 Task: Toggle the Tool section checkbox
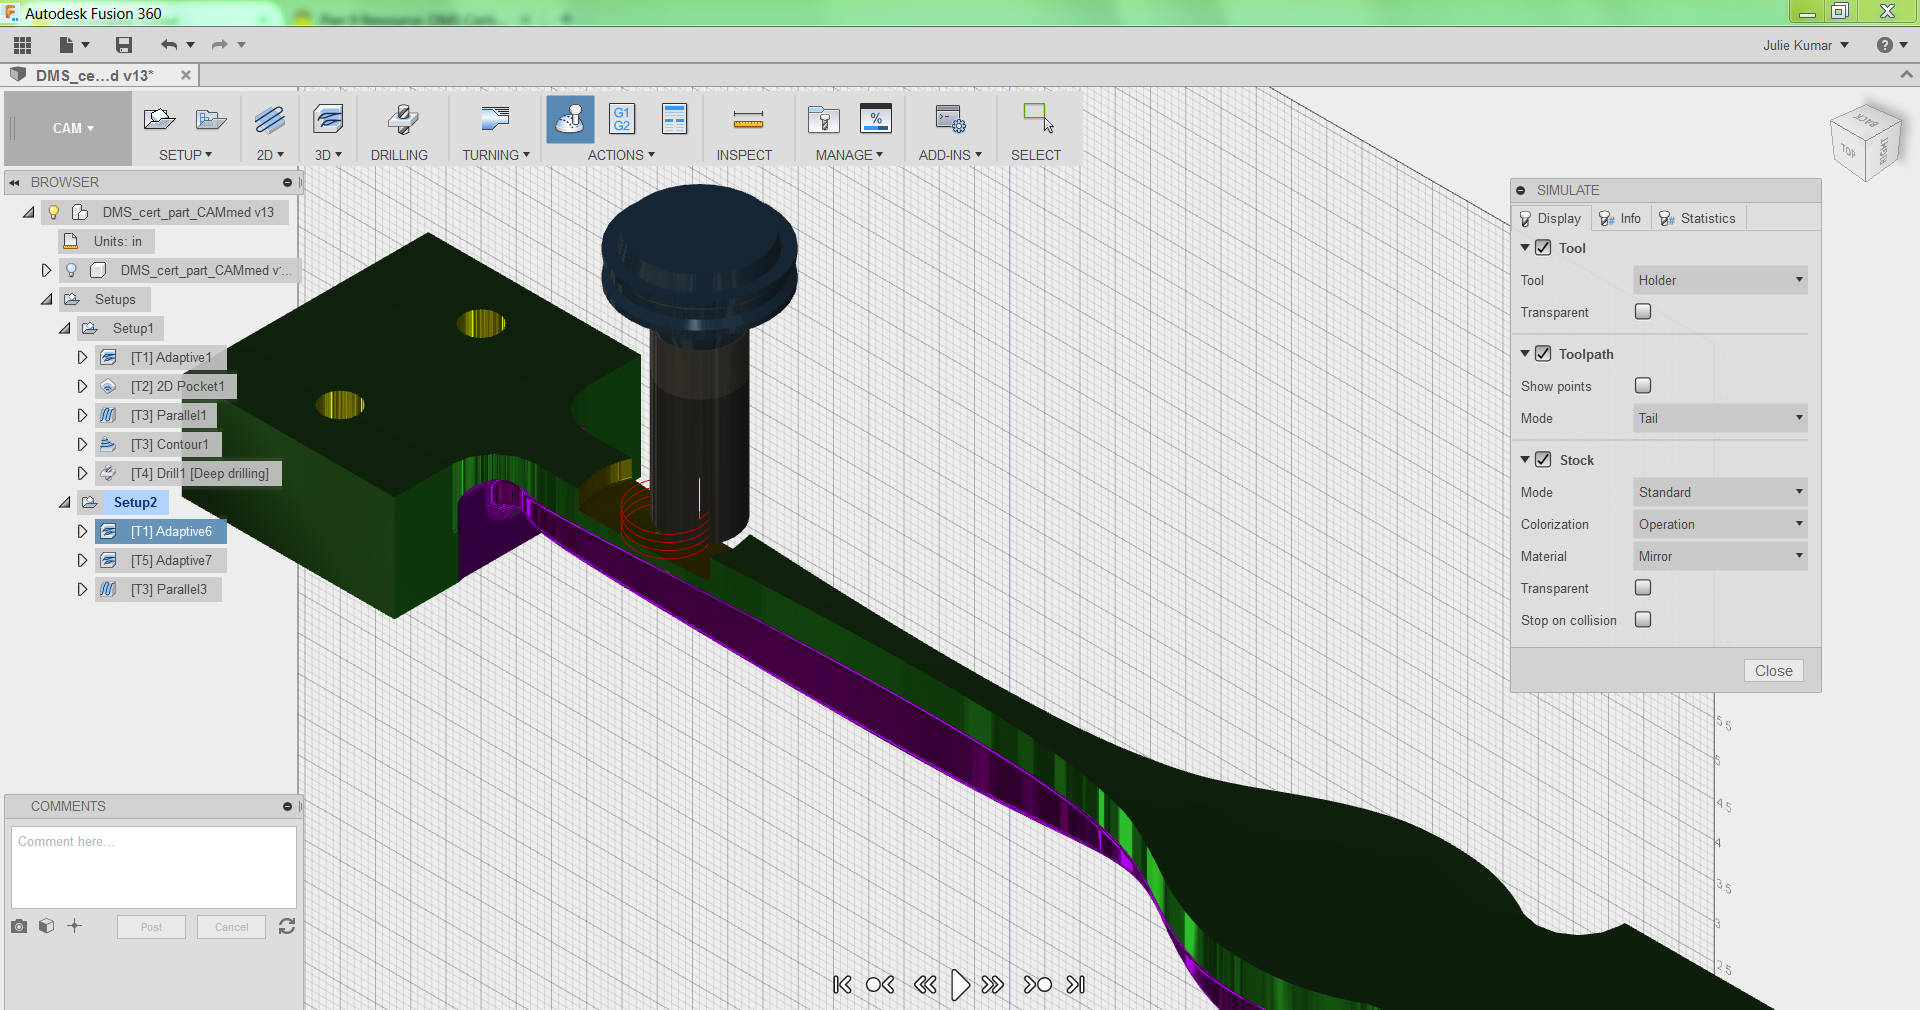click(1543, 247)
